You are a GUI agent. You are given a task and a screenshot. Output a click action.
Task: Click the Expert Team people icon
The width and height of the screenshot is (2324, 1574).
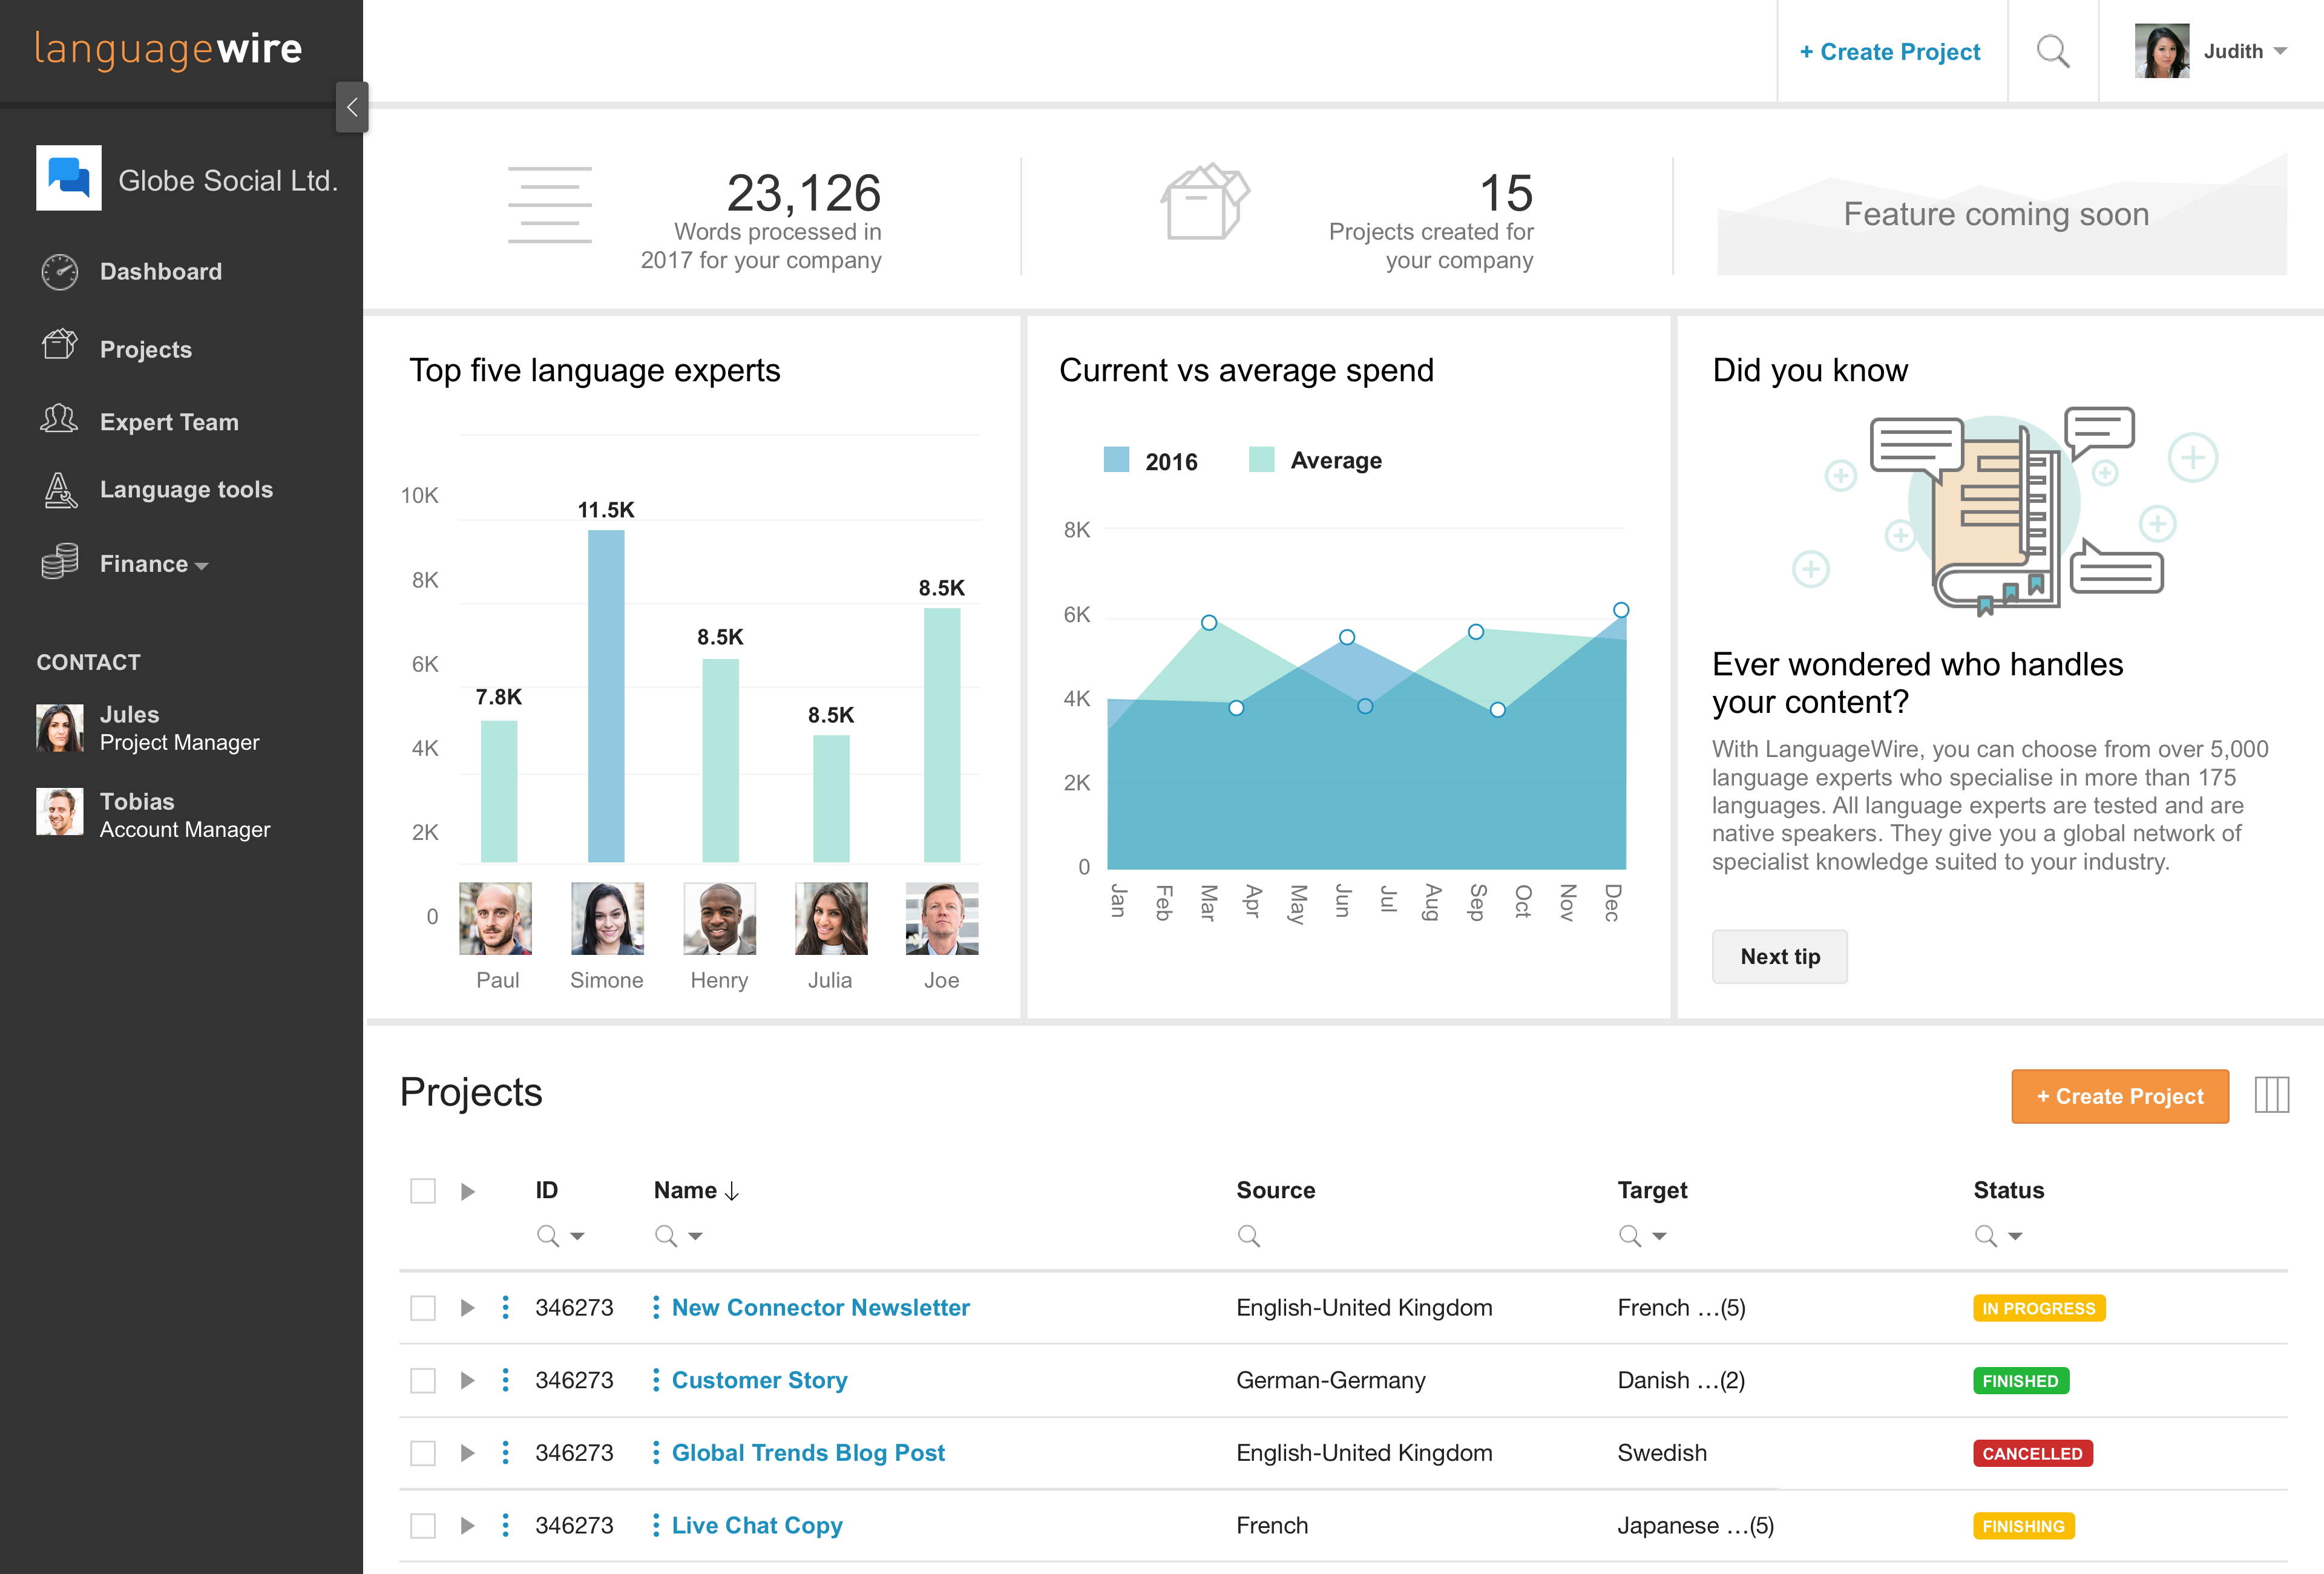[x=59, y=419]
